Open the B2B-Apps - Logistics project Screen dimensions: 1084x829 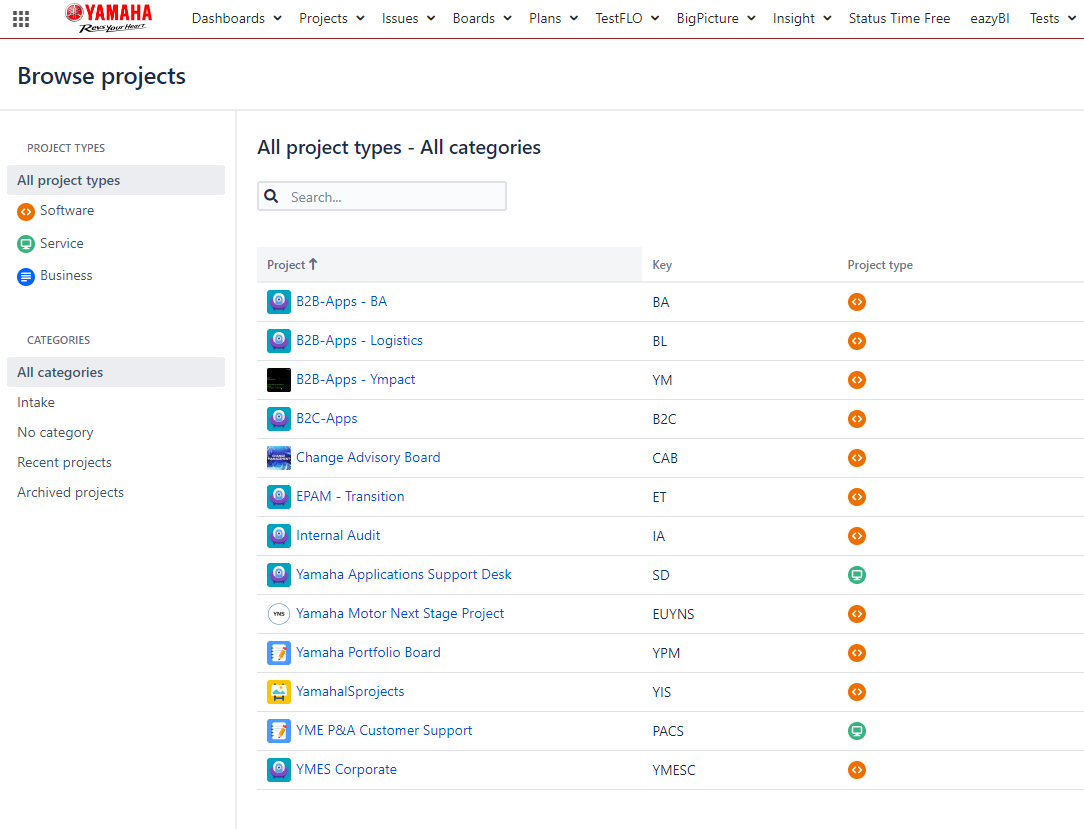(359, 341)
